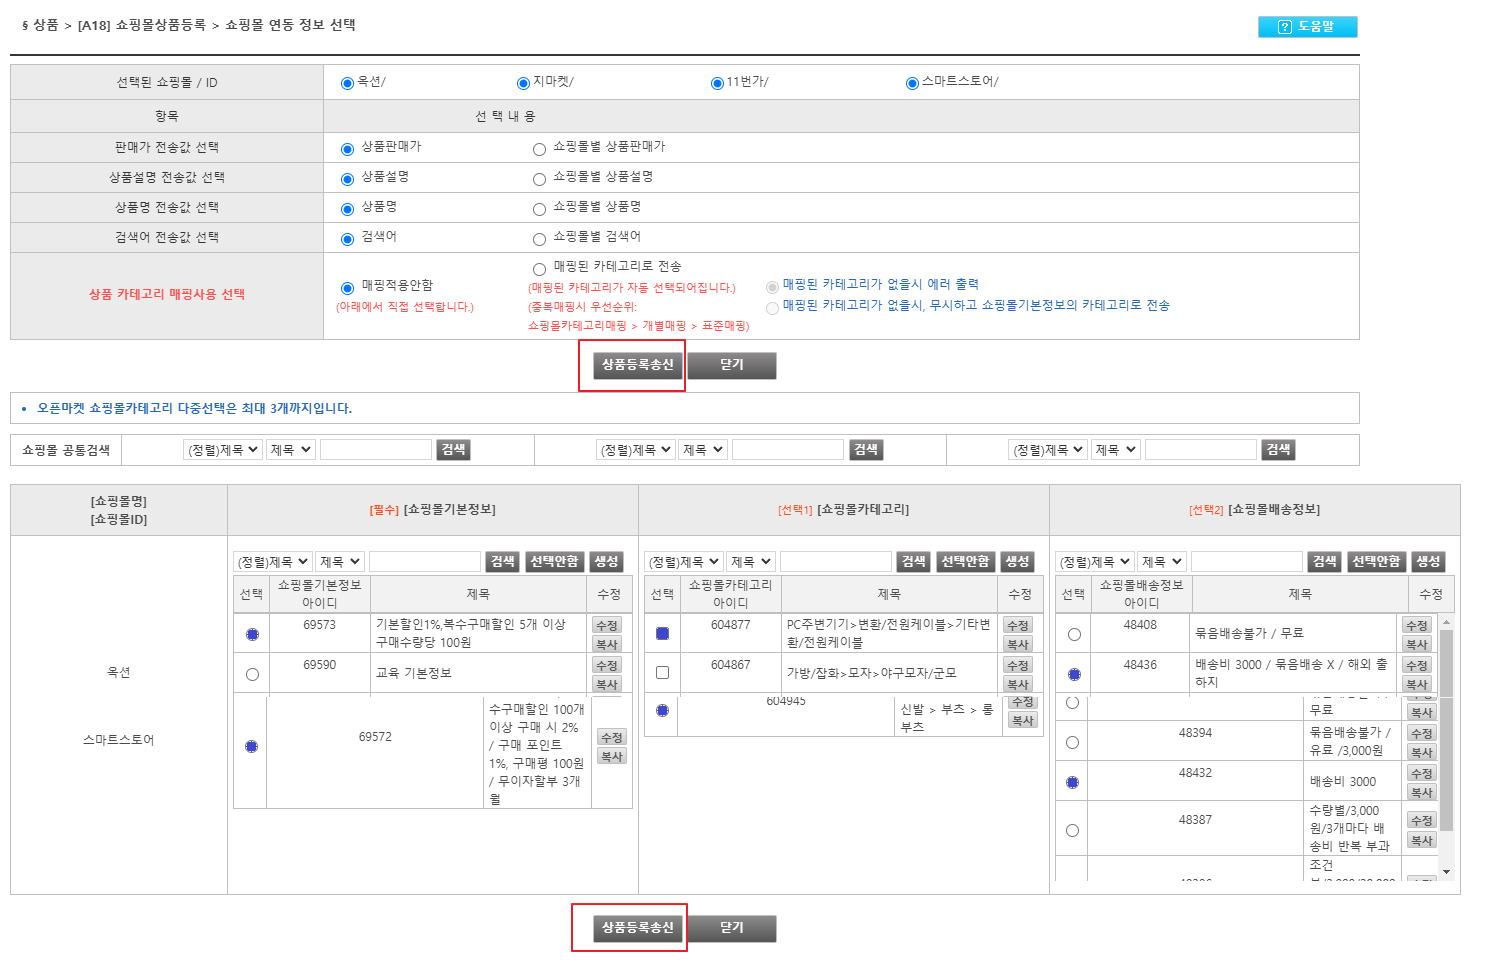This screenshot has height=965, width=1511.
Task: Select the 11번가 shopping mall radio
Action: coord(717,83)
